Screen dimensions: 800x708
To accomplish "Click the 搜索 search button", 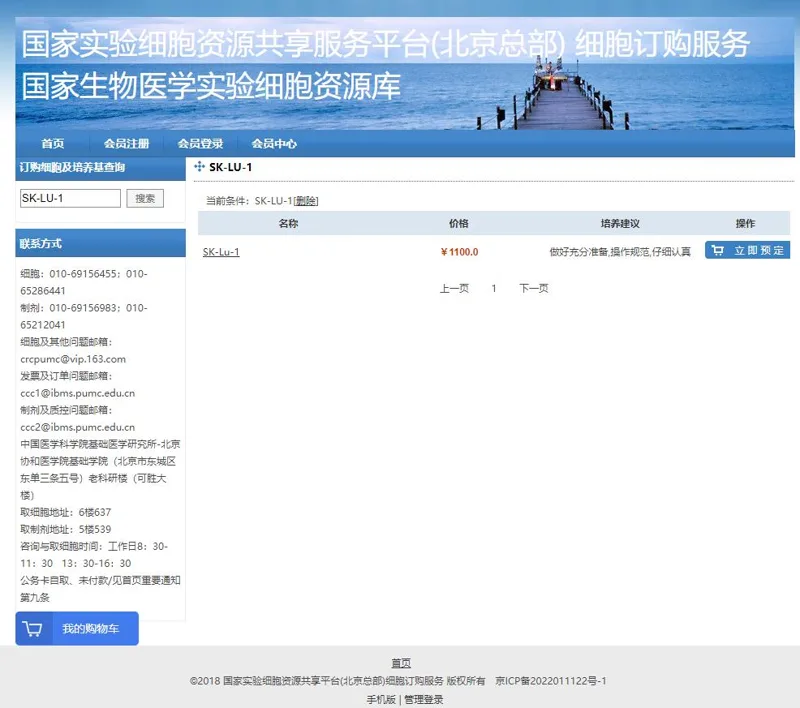I will click(x=145, y=198).
